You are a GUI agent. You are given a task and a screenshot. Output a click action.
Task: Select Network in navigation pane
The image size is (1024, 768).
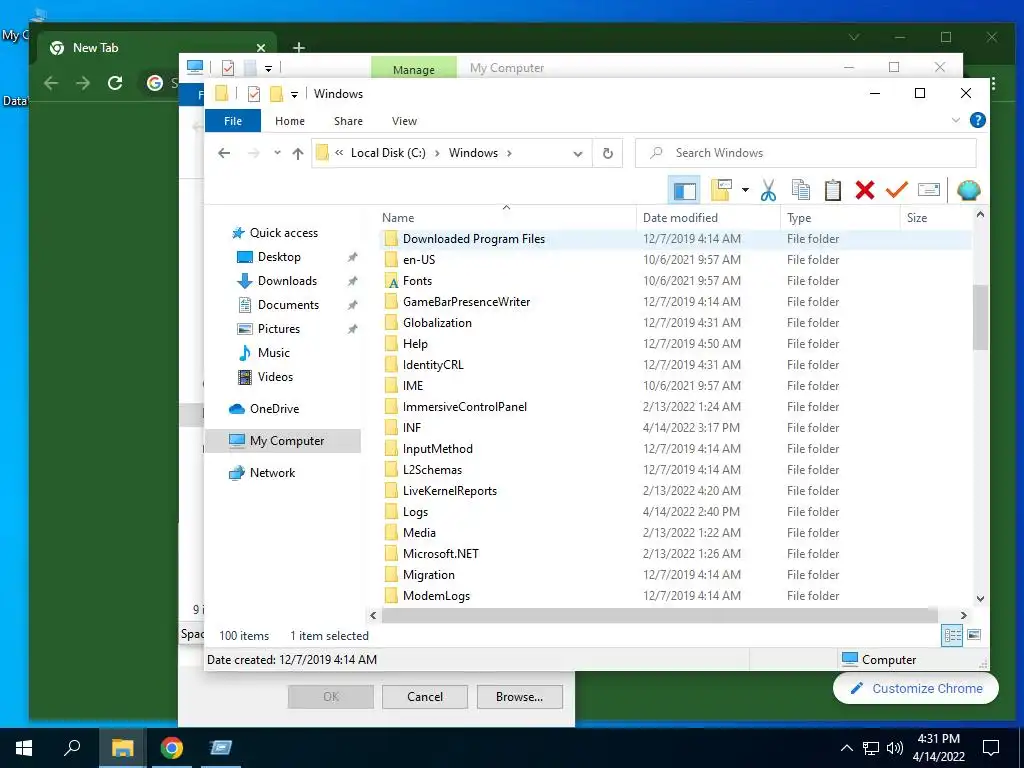tap(262, 473)
